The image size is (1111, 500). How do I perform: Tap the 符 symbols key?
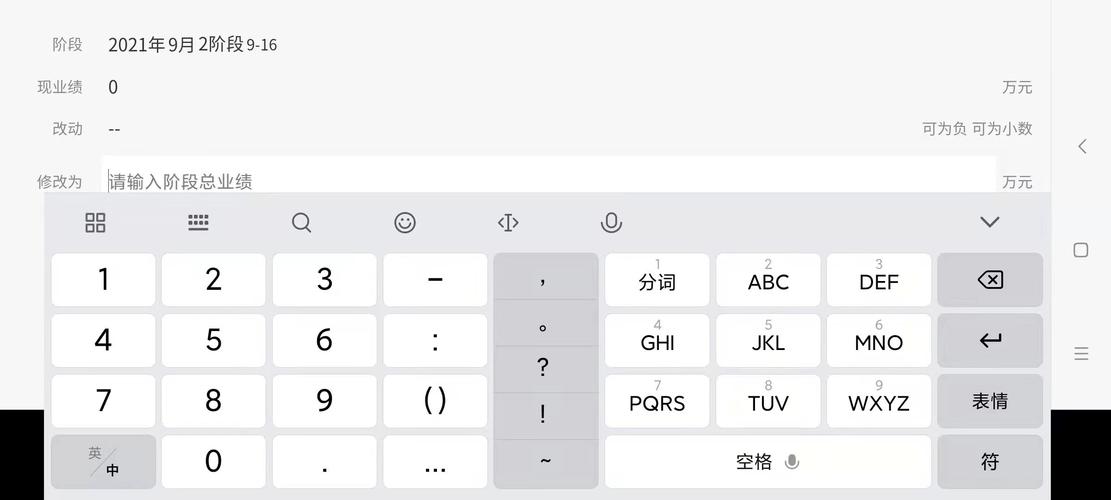point(990,462)
